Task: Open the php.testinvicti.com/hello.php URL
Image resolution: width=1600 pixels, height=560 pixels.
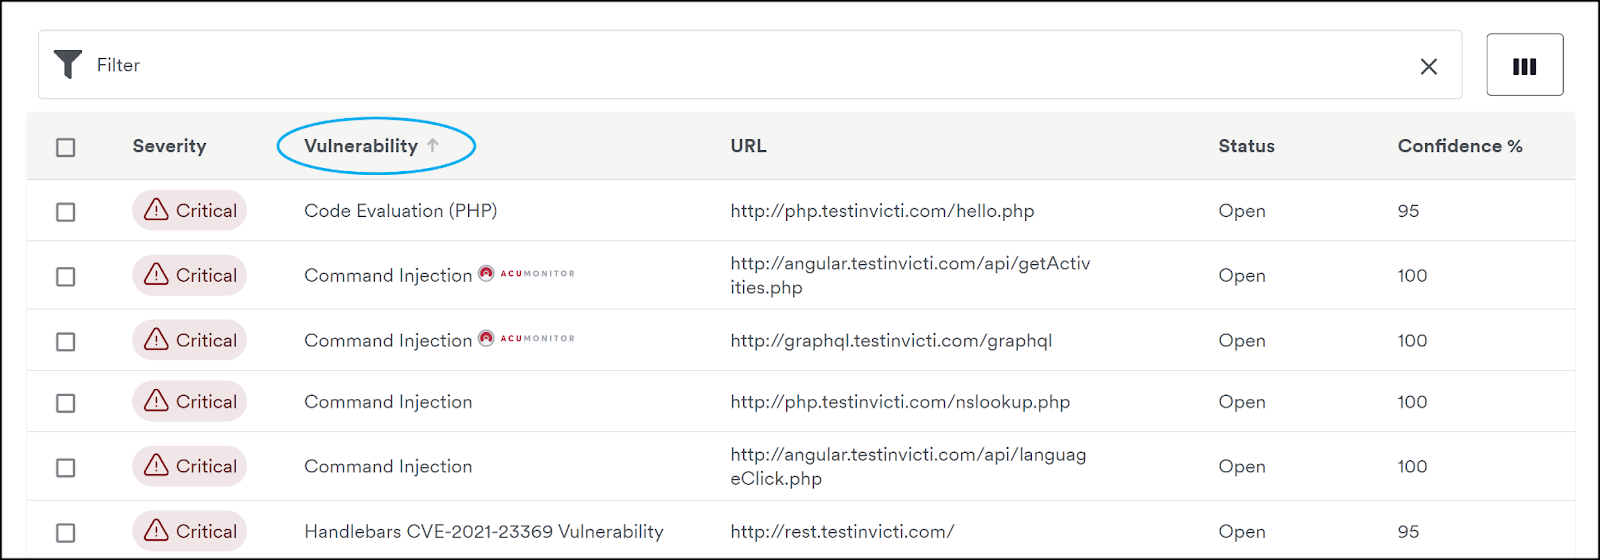Action: 882,211
